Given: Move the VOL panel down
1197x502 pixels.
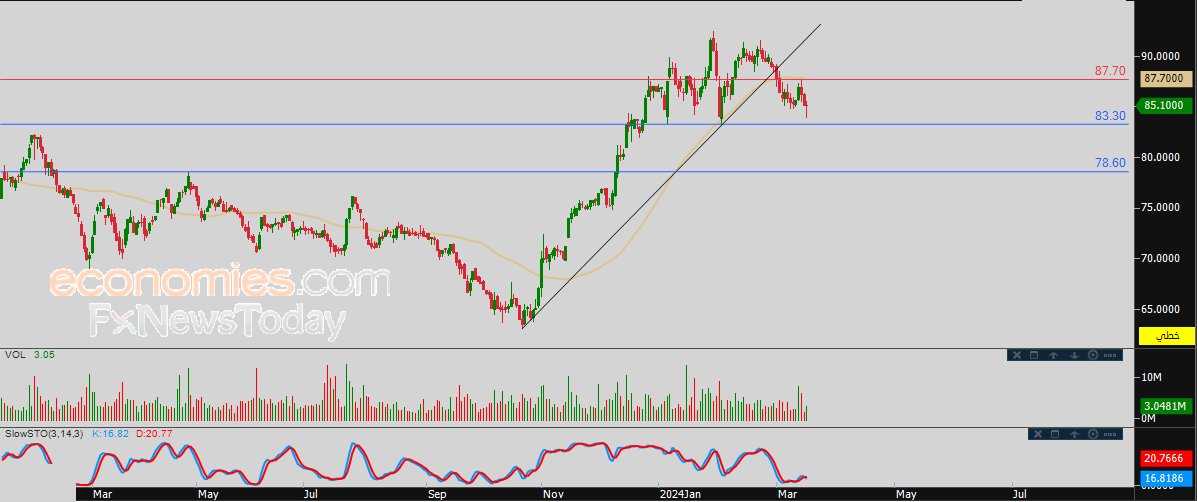Looking at the screenshot, I should 1073,355.
